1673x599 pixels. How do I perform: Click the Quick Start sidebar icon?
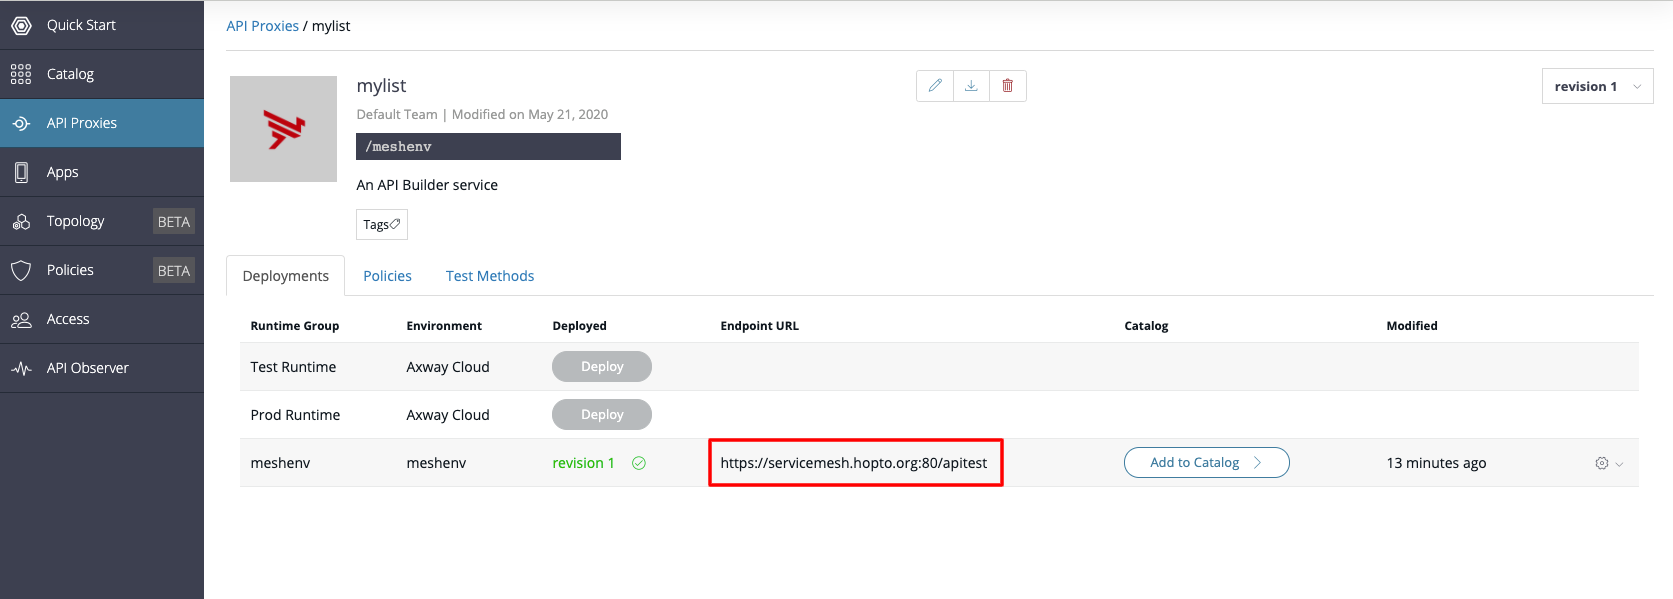21,25
